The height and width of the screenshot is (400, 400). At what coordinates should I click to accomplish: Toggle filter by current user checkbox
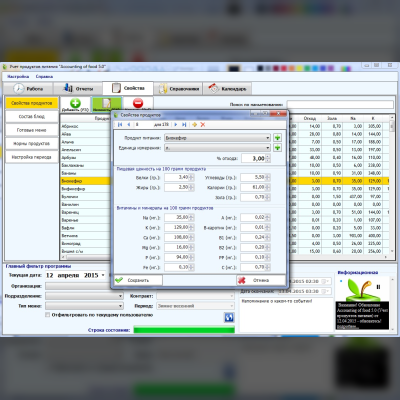(48, 315)
